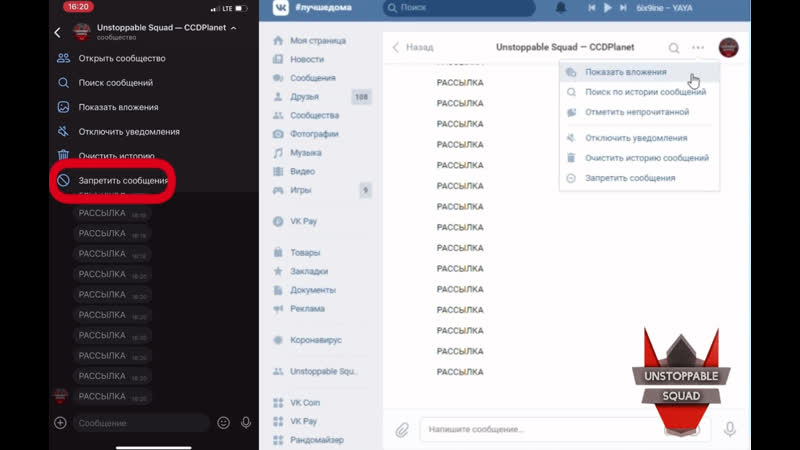The image size is (800, 450).
Task: Click the last 'РАССЫЛКА' message in the desktop chat
Action: pyautogui.click(x=460, y=372)
